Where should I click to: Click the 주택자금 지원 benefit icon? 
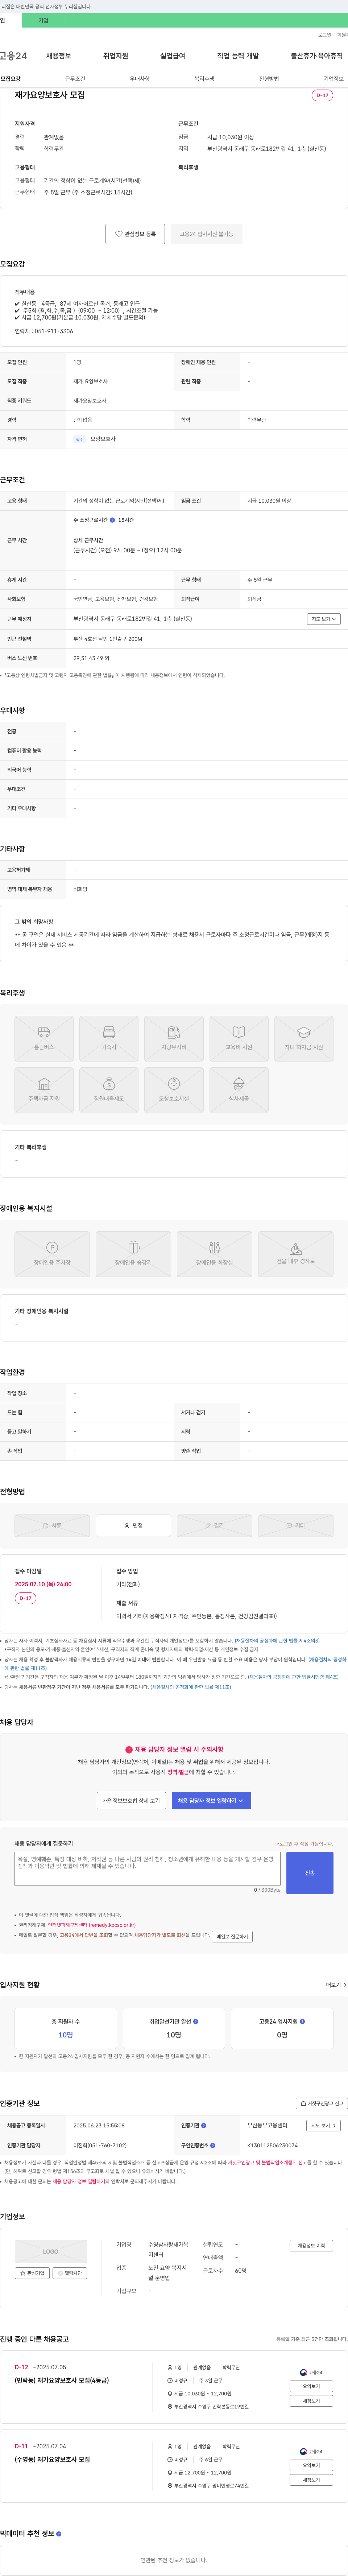pos(44,1090)
